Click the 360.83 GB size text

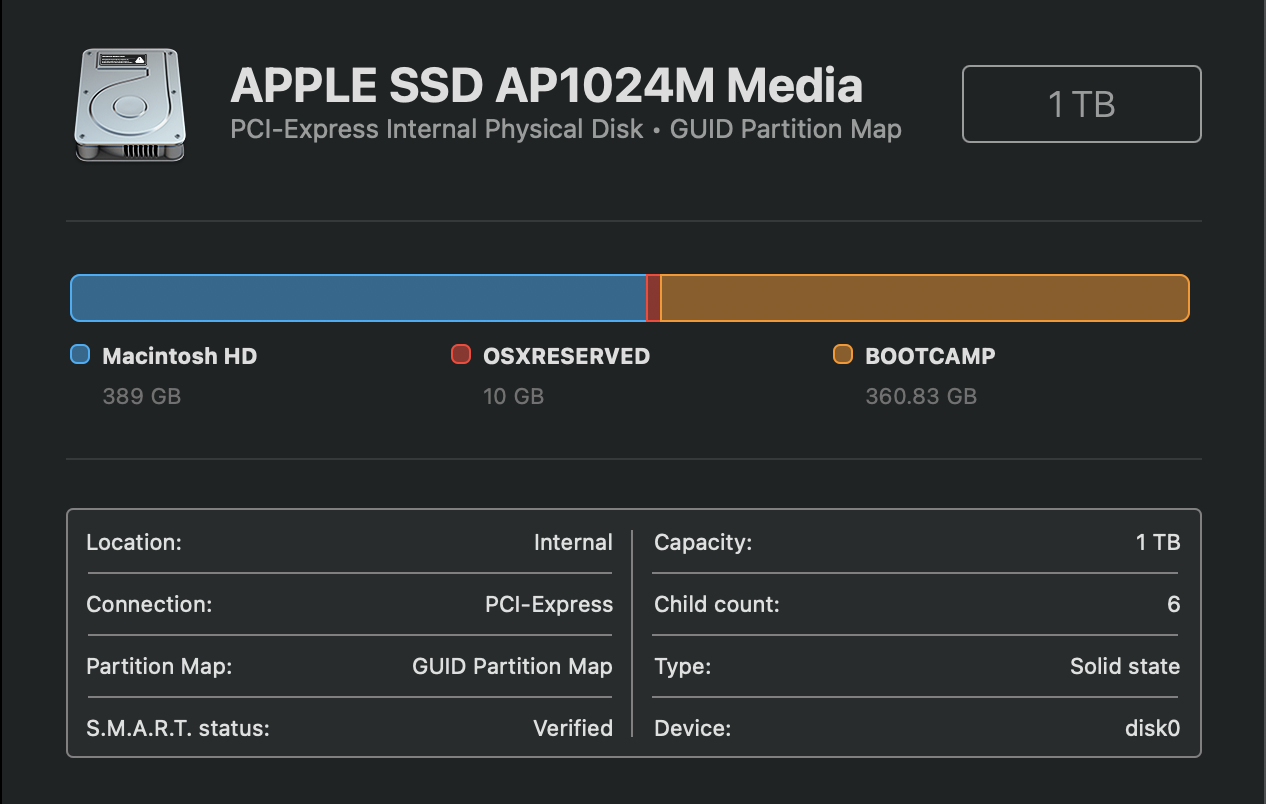921,397
